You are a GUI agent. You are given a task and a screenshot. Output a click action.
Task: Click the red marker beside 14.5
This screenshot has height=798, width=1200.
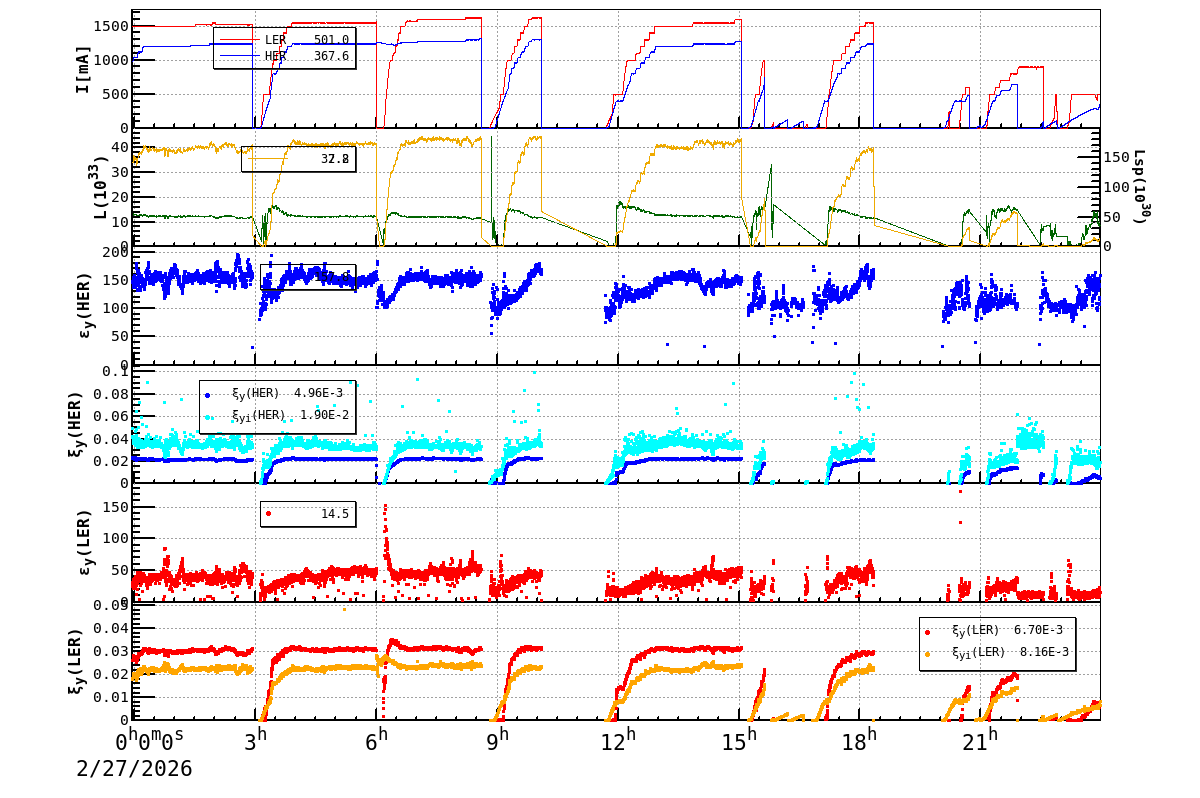268,514
